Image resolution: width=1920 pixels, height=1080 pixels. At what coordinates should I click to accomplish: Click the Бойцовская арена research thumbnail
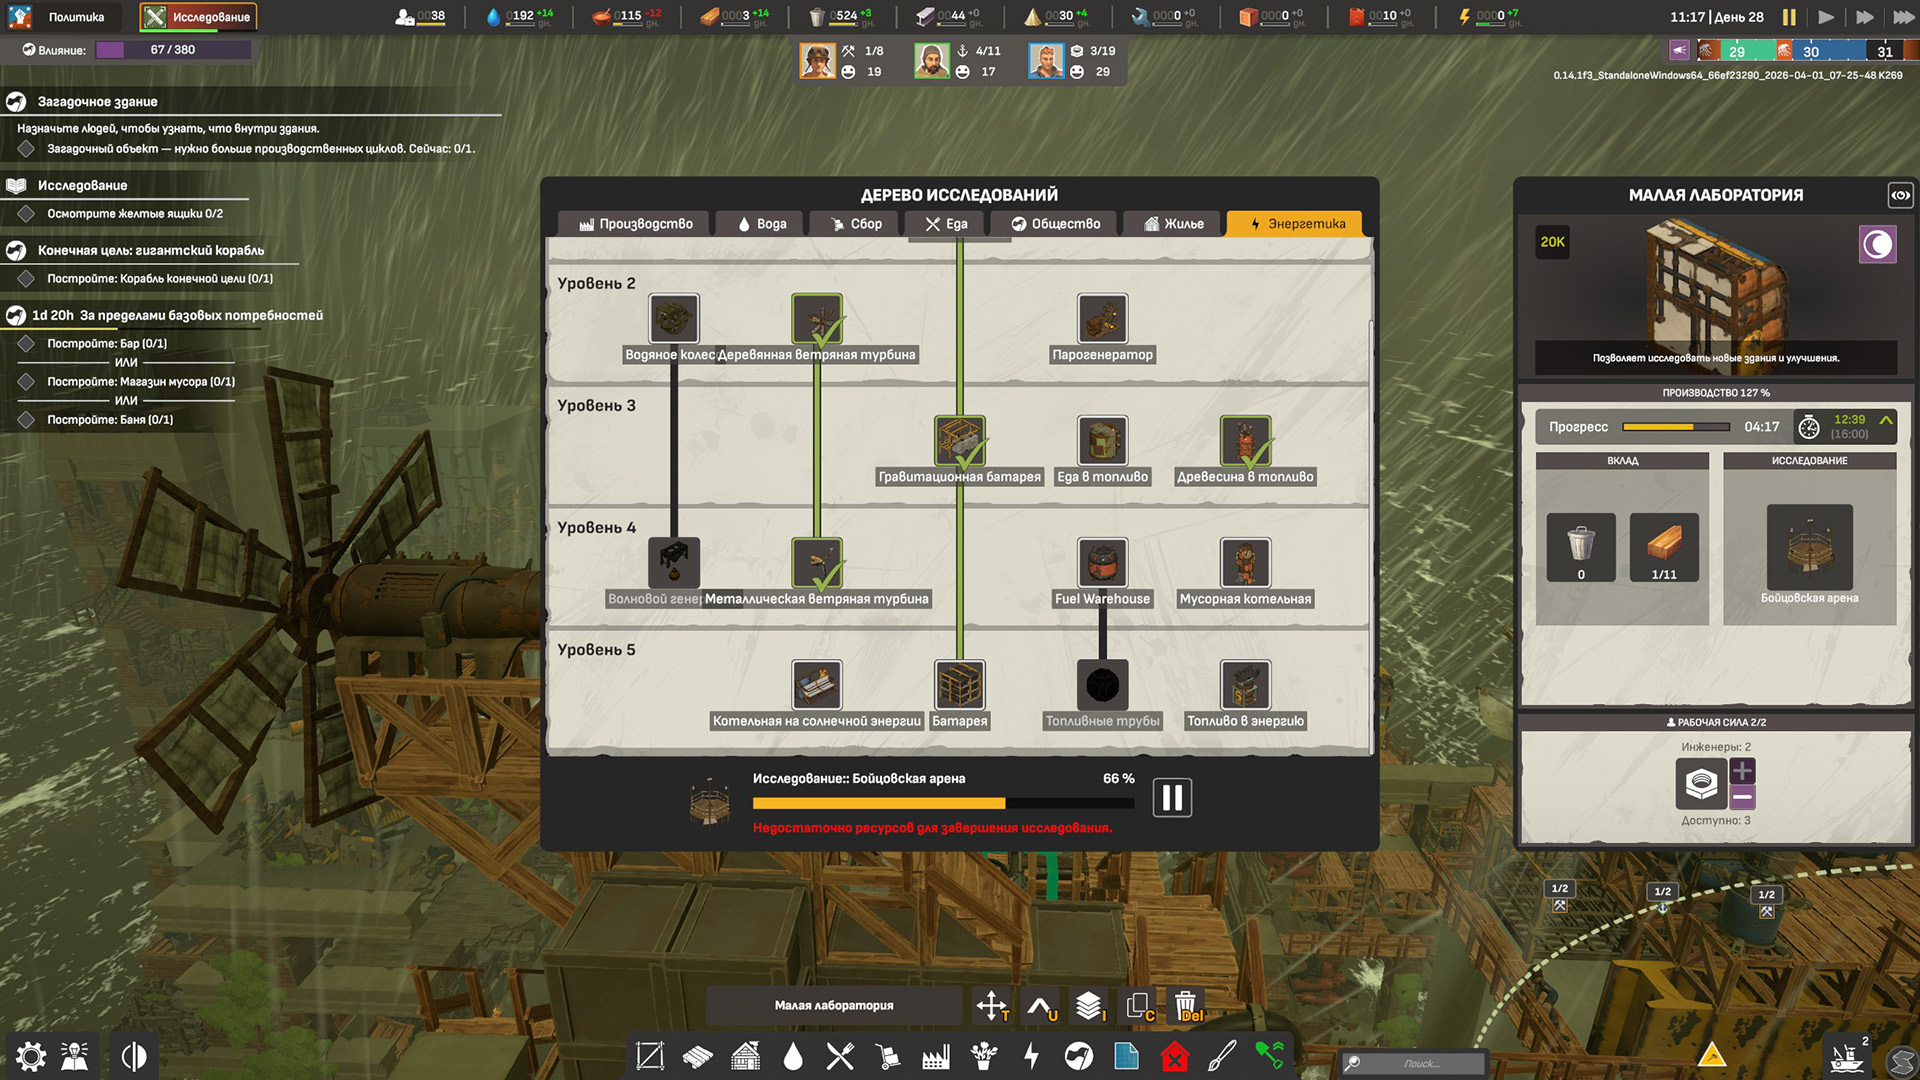pyautogui.click(x=1809, y=547)
